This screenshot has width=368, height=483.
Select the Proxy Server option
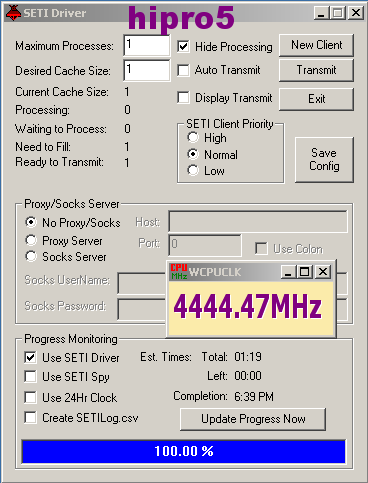pos(31,240)
